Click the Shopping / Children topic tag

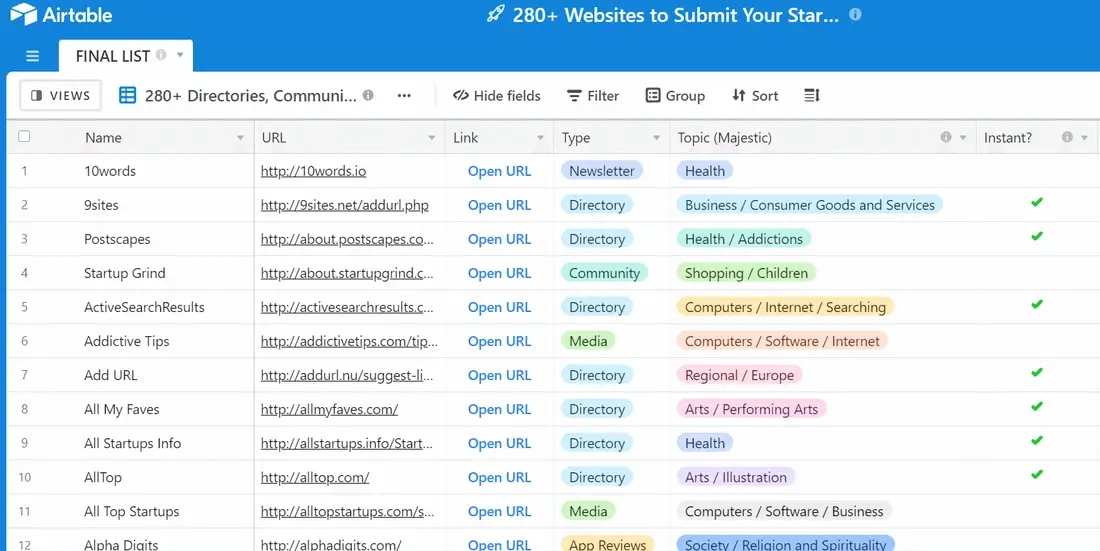(x=746, y=273)
